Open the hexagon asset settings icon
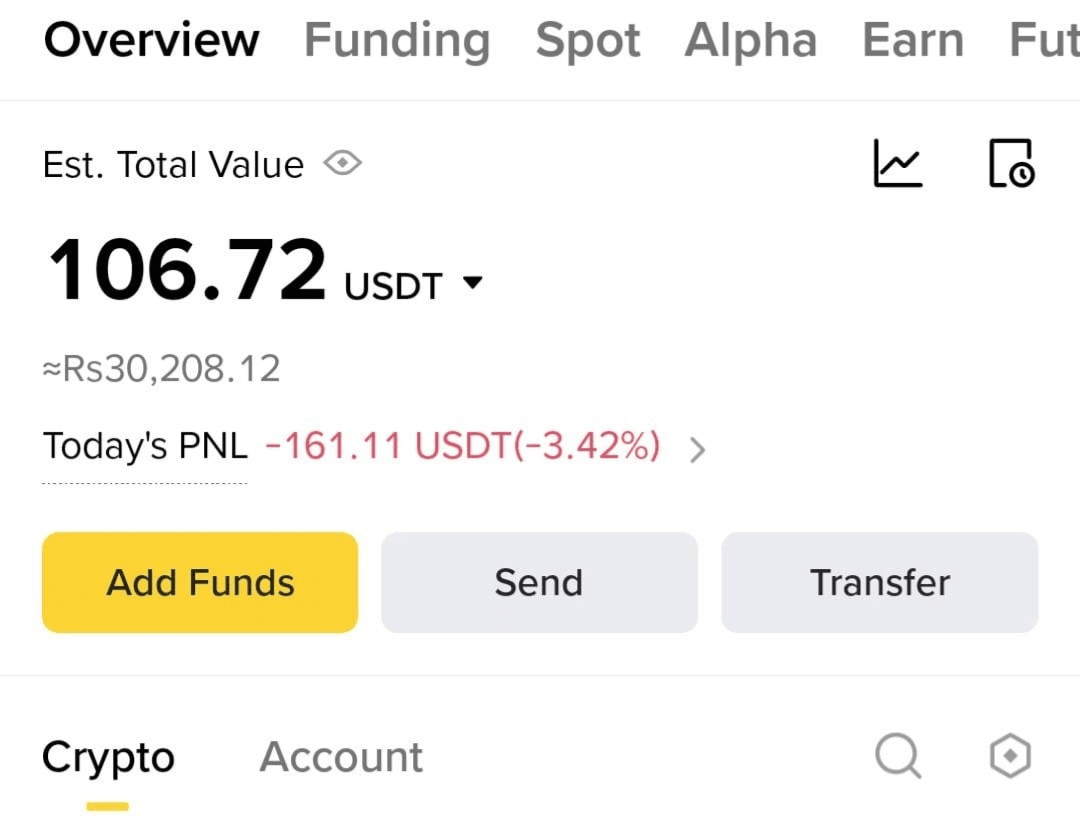 1010,756
